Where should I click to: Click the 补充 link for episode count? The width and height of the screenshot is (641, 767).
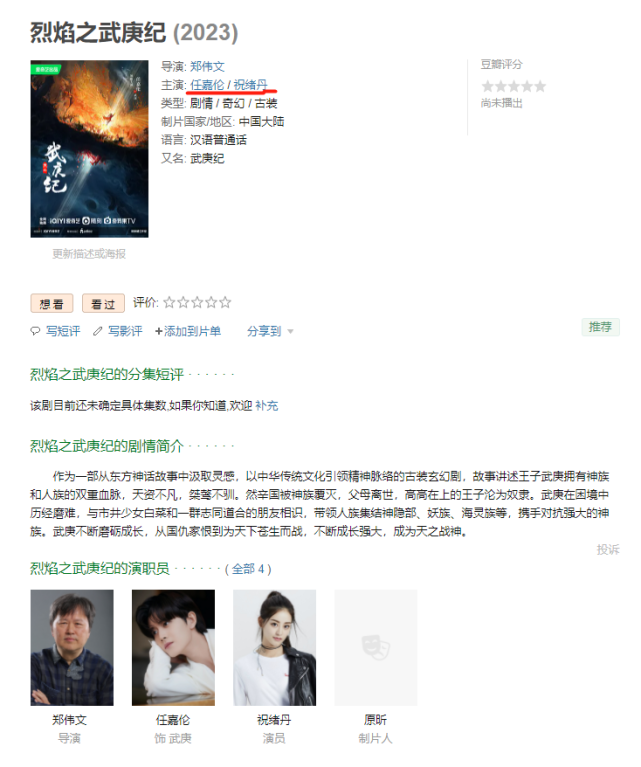point(267,406)
